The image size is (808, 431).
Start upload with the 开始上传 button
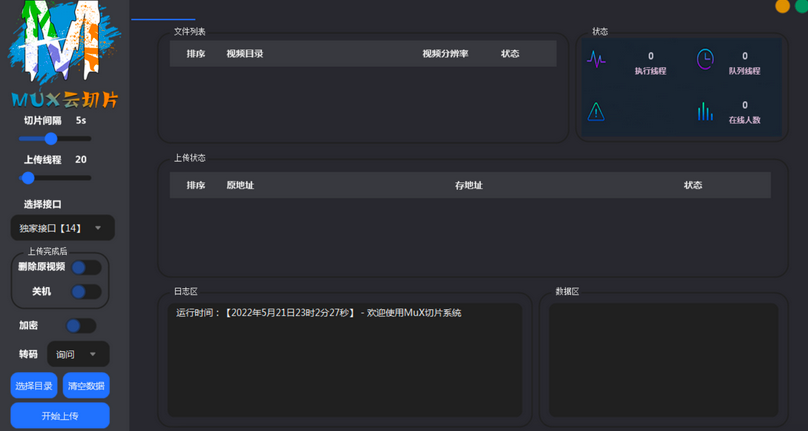[x=60, y=416]
